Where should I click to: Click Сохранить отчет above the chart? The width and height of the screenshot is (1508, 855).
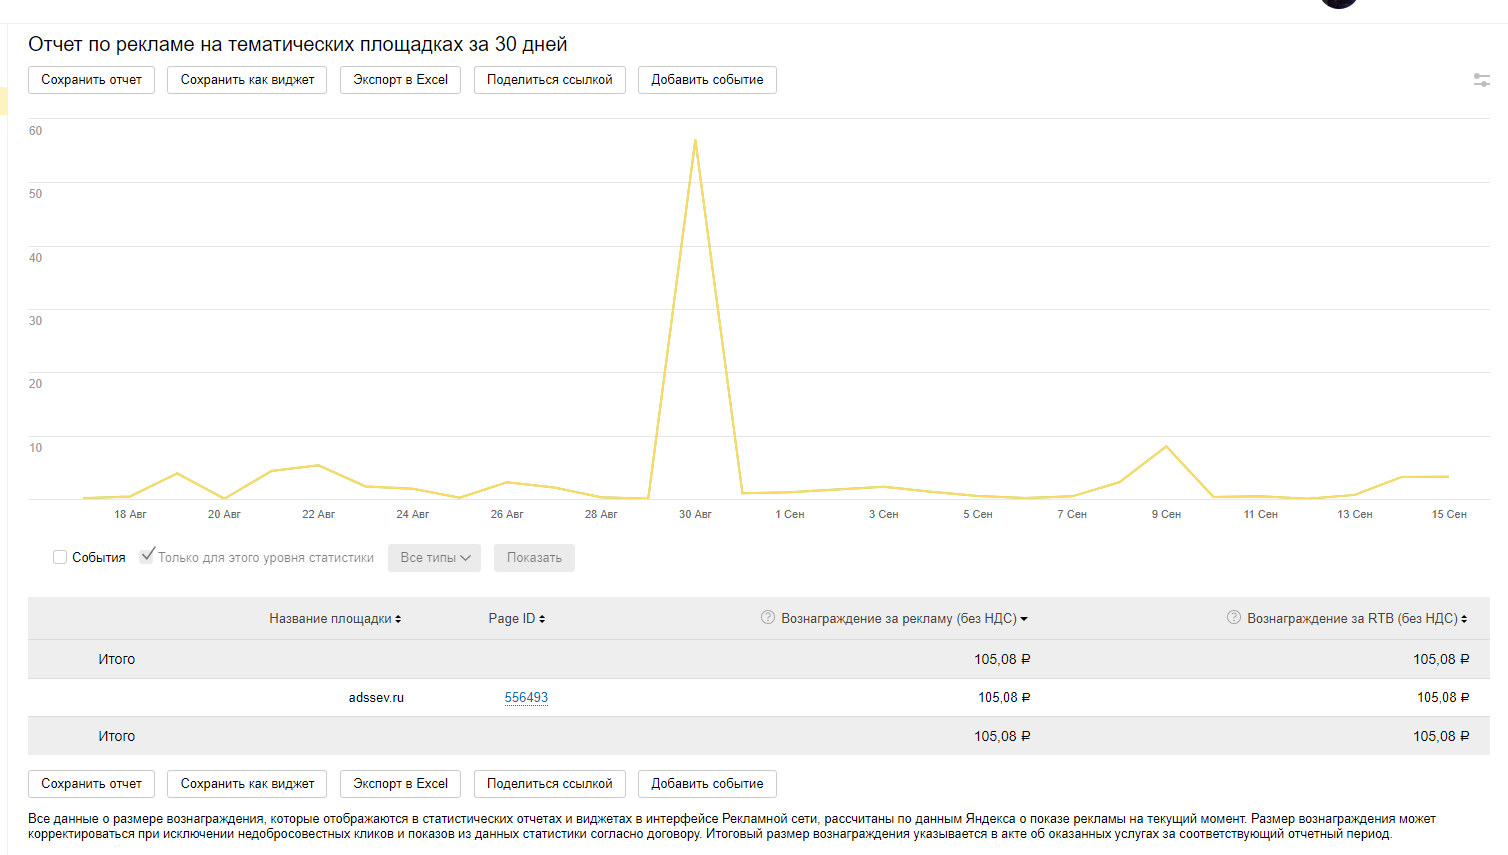click(x=91, y=80)
